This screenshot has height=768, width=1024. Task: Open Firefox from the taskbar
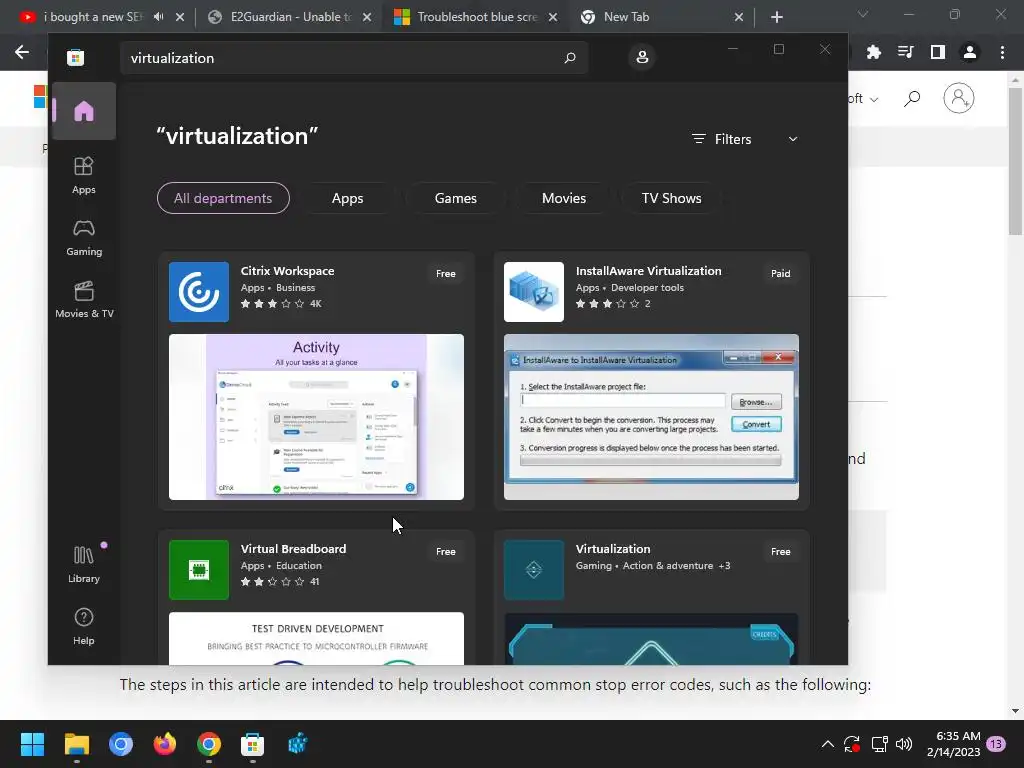(165, 744)
